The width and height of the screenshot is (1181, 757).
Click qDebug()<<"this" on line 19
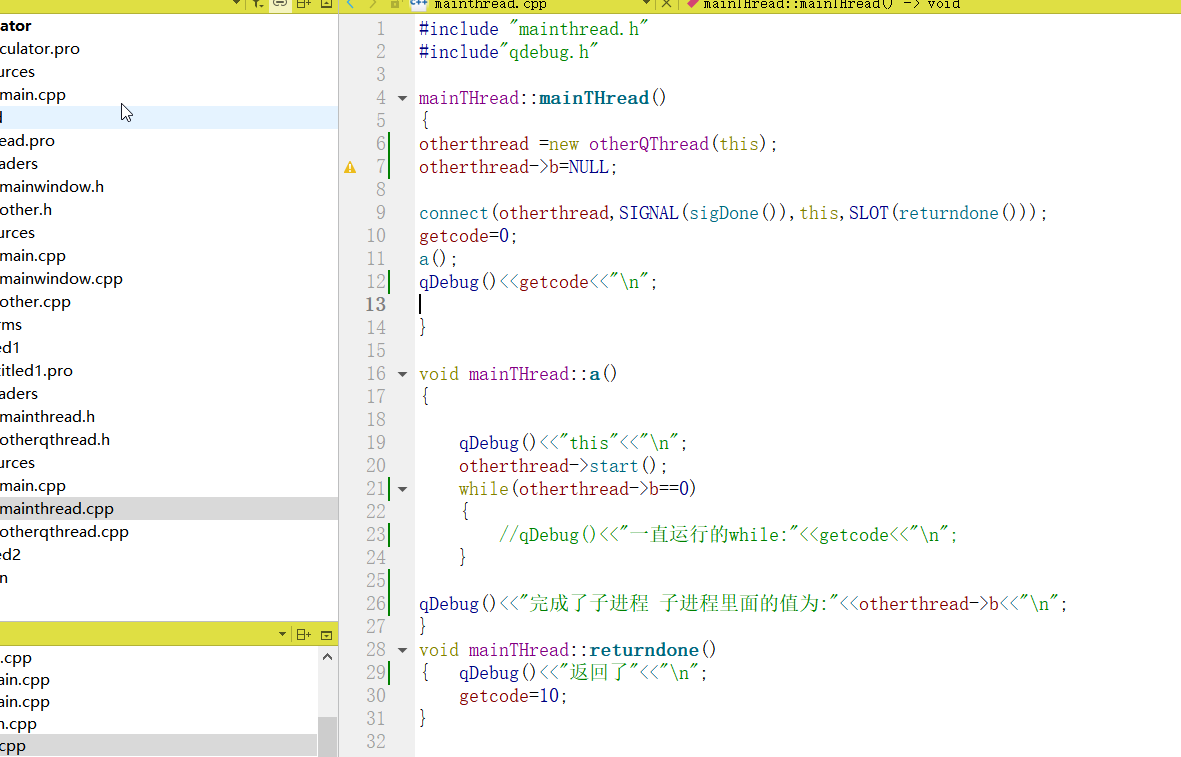click(539, 443)
